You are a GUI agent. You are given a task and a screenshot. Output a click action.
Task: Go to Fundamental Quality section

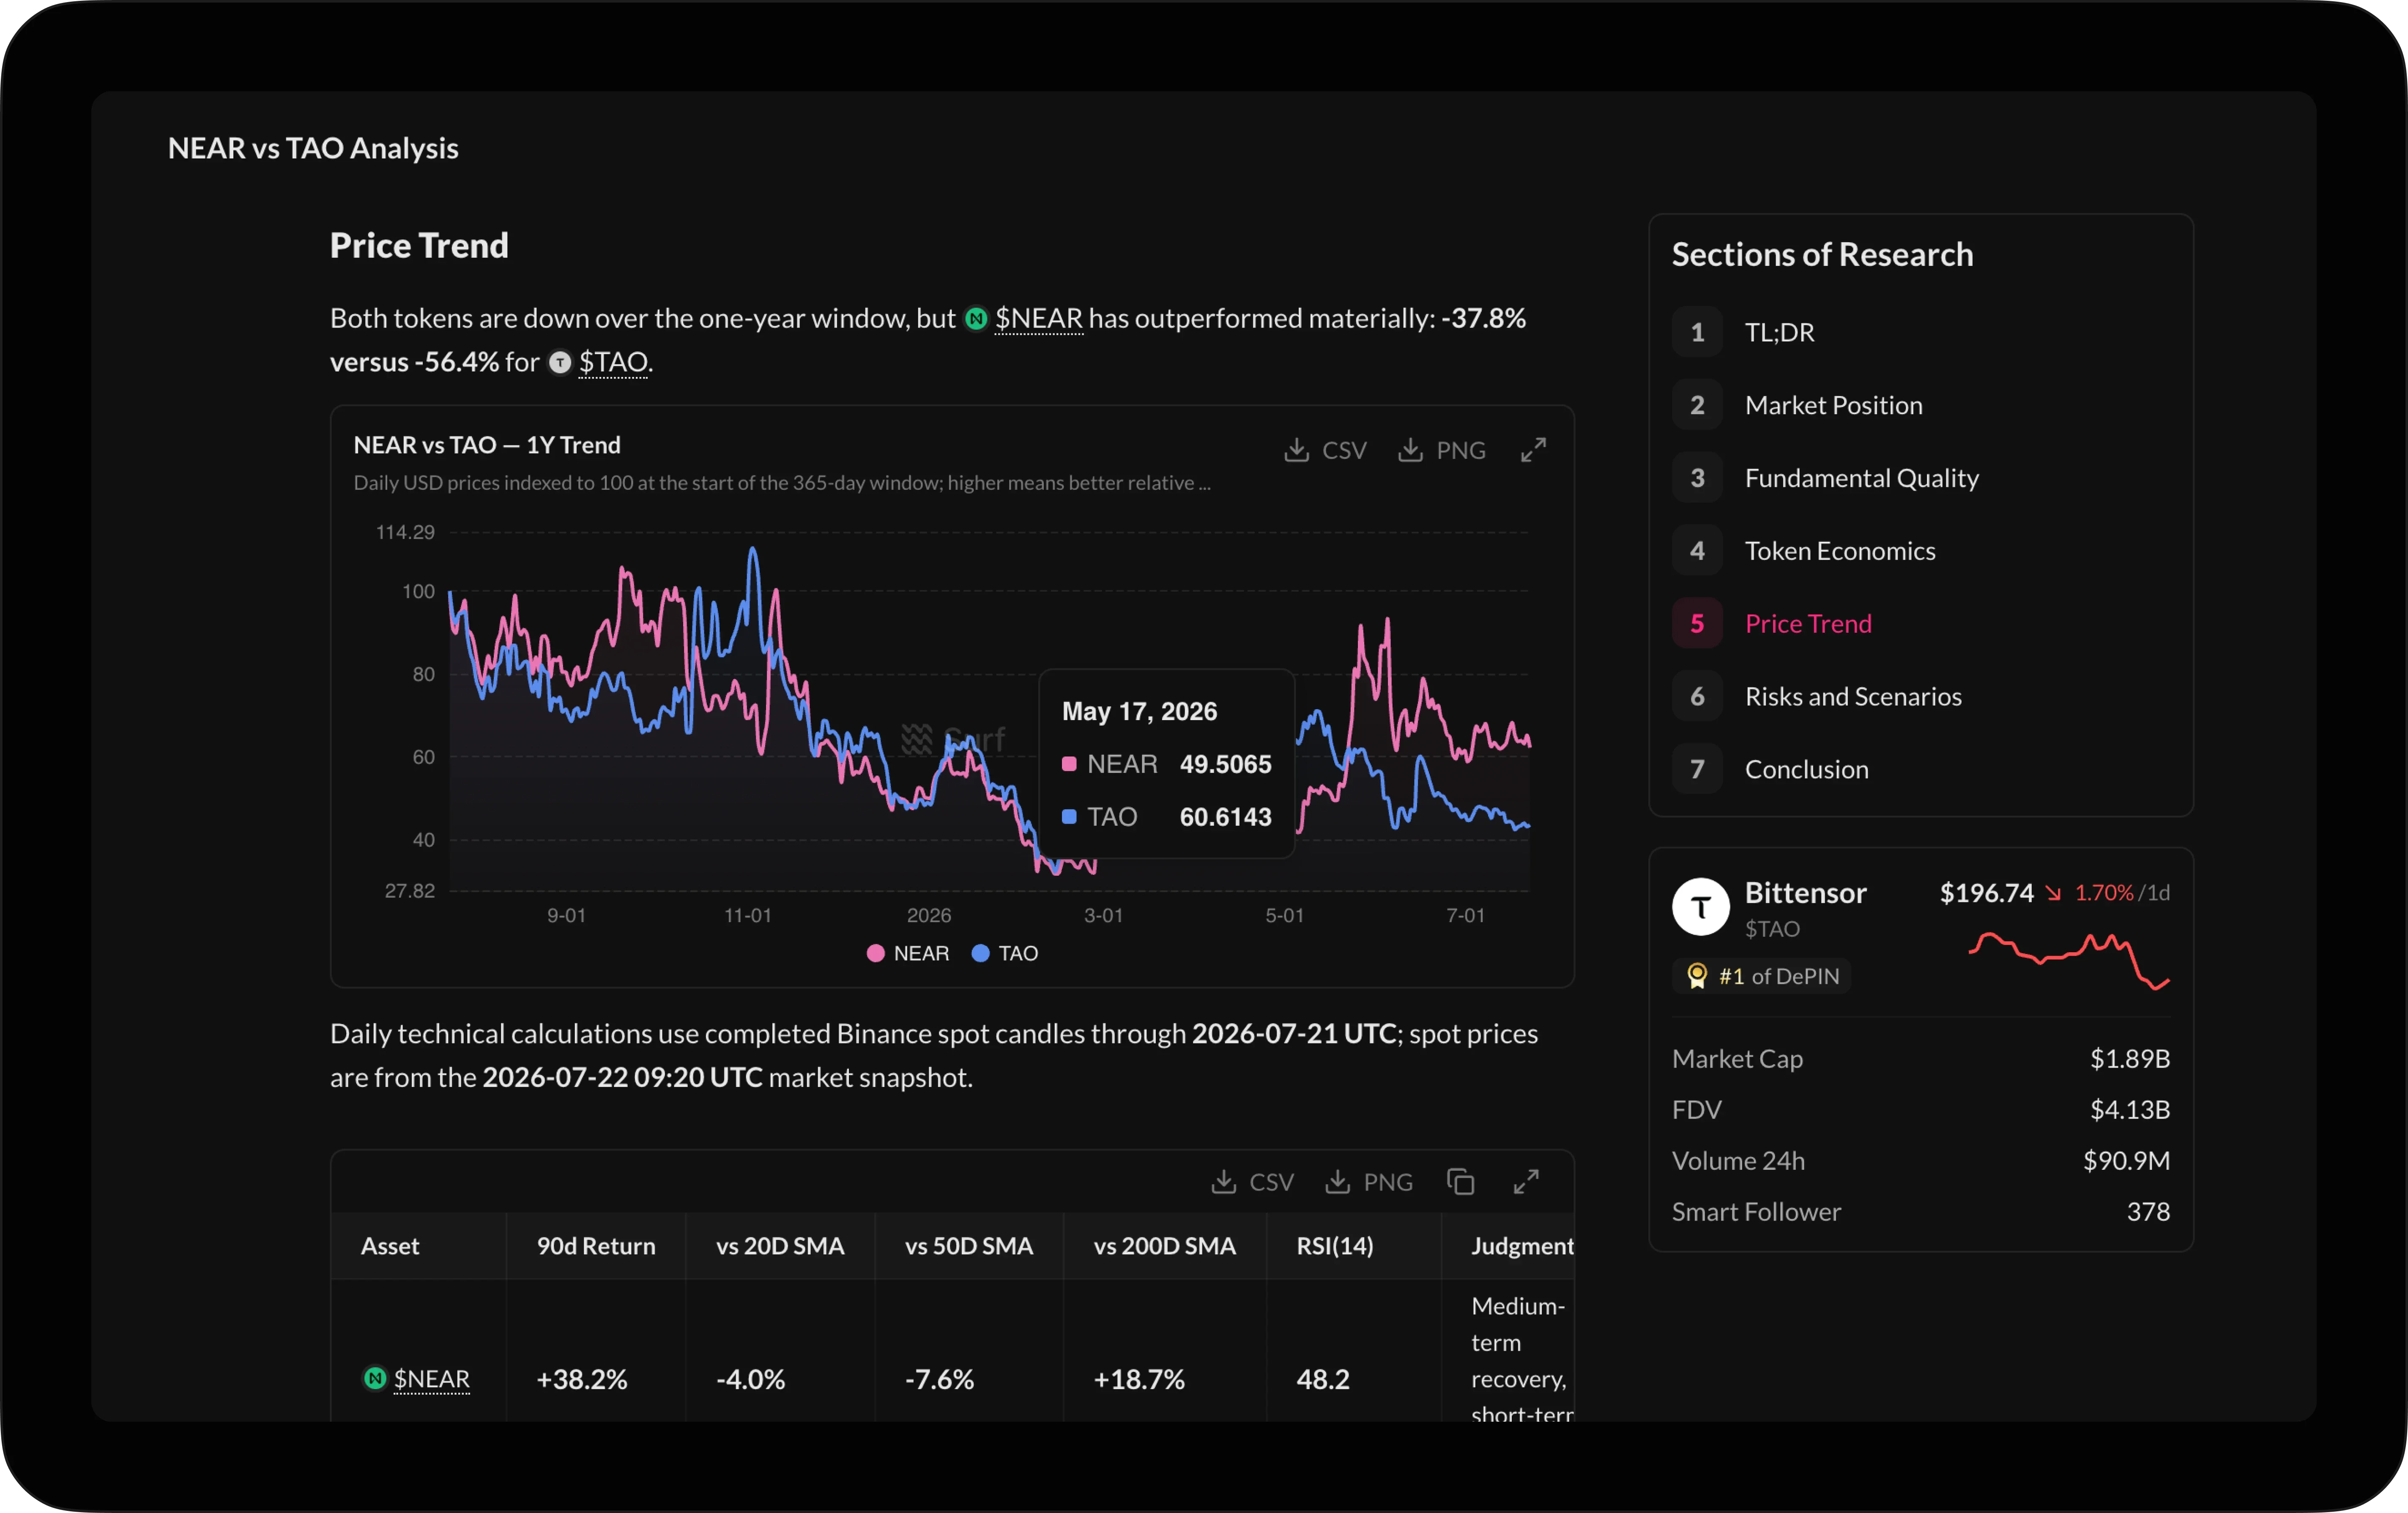point(1861,478)
